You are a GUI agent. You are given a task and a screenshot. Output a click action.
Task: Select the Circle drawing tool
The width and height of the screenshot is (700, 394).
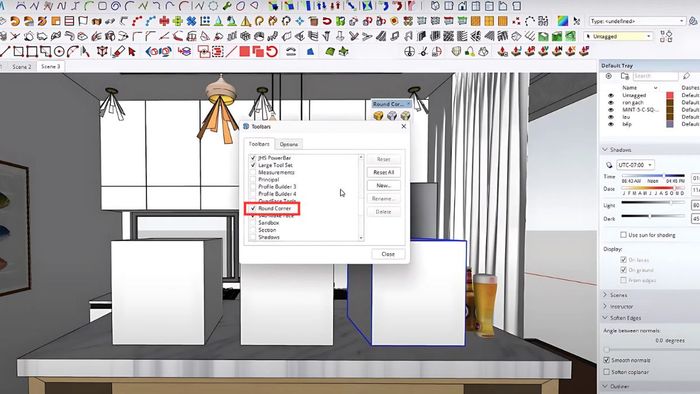point(59,52)
